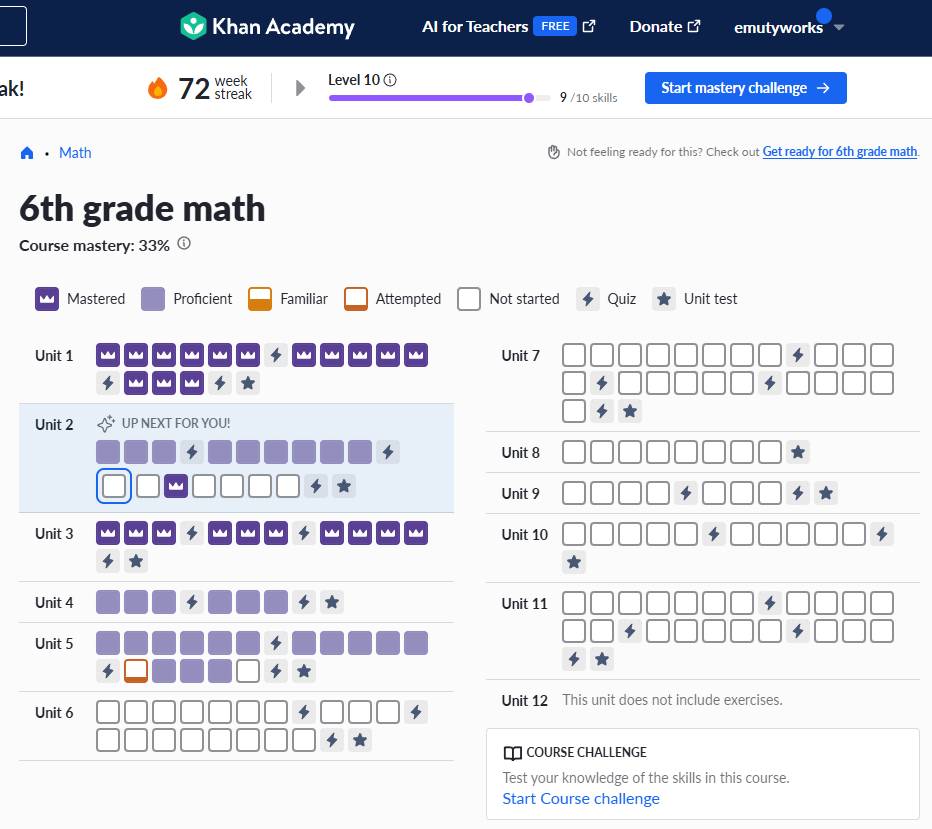Open Unit 4 first quiz lightning icon

click(x=191, y=602)
